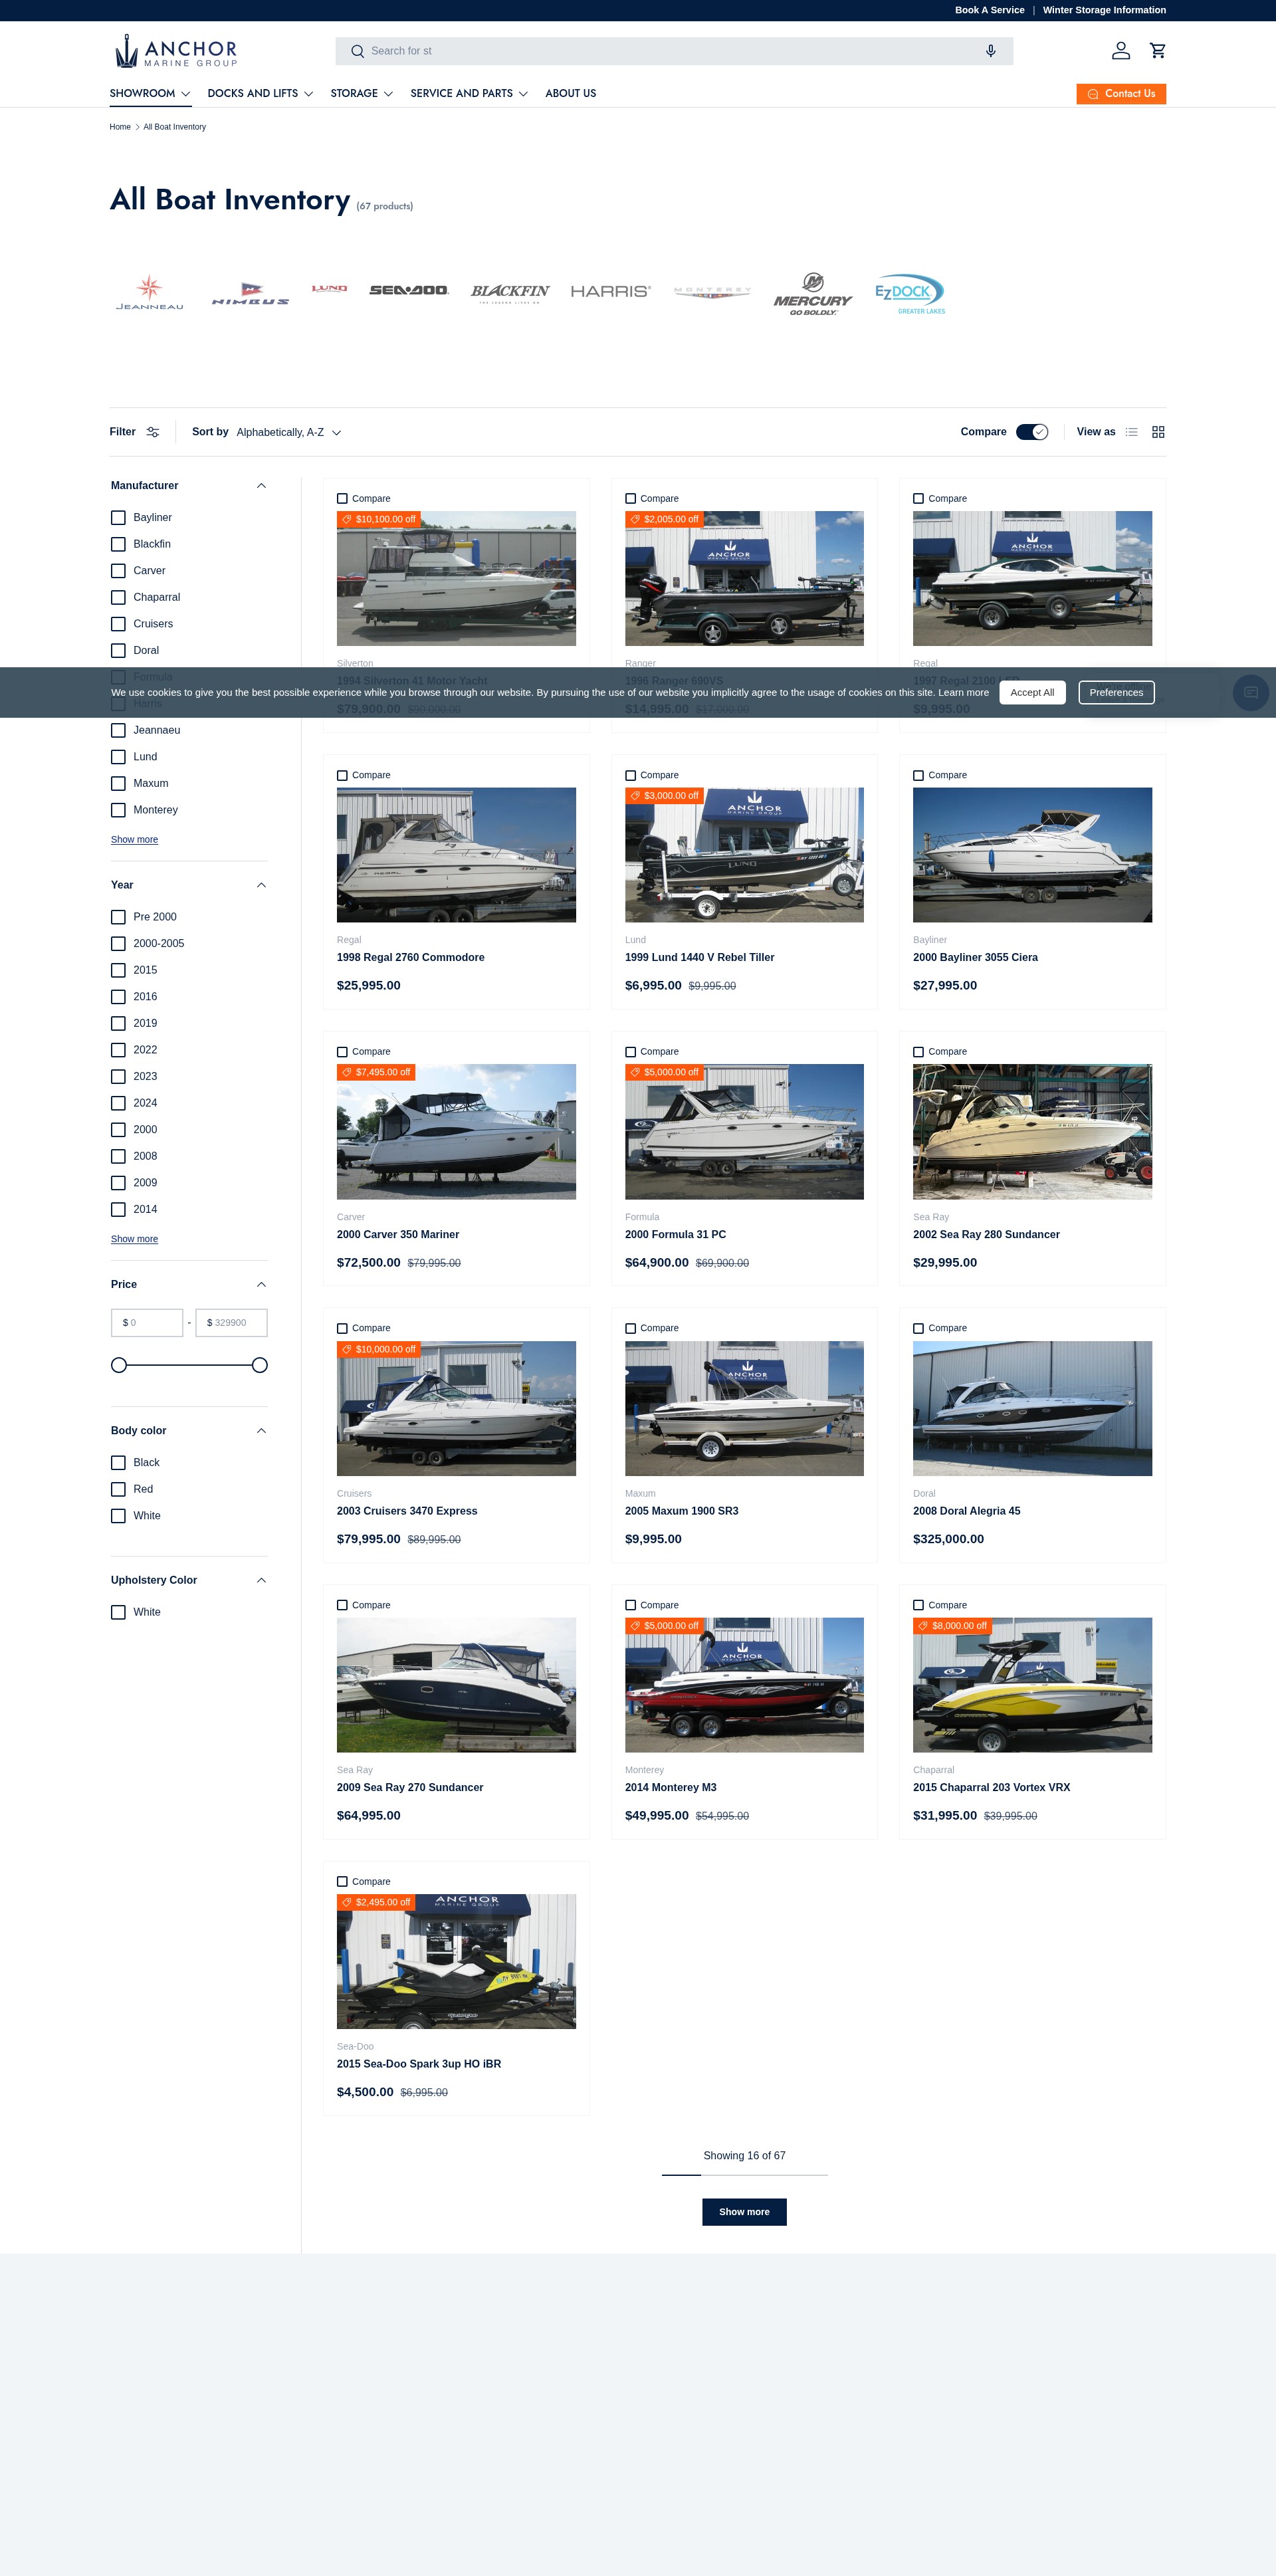
Task: Check the Red body color filter
Action: pyautogui.click(x=118, y=1490)
